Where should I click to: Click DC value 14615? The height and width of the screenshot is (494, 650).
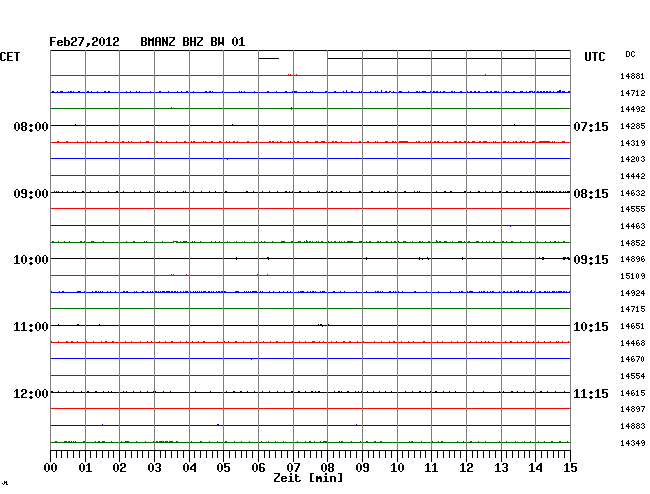(633, 393)
